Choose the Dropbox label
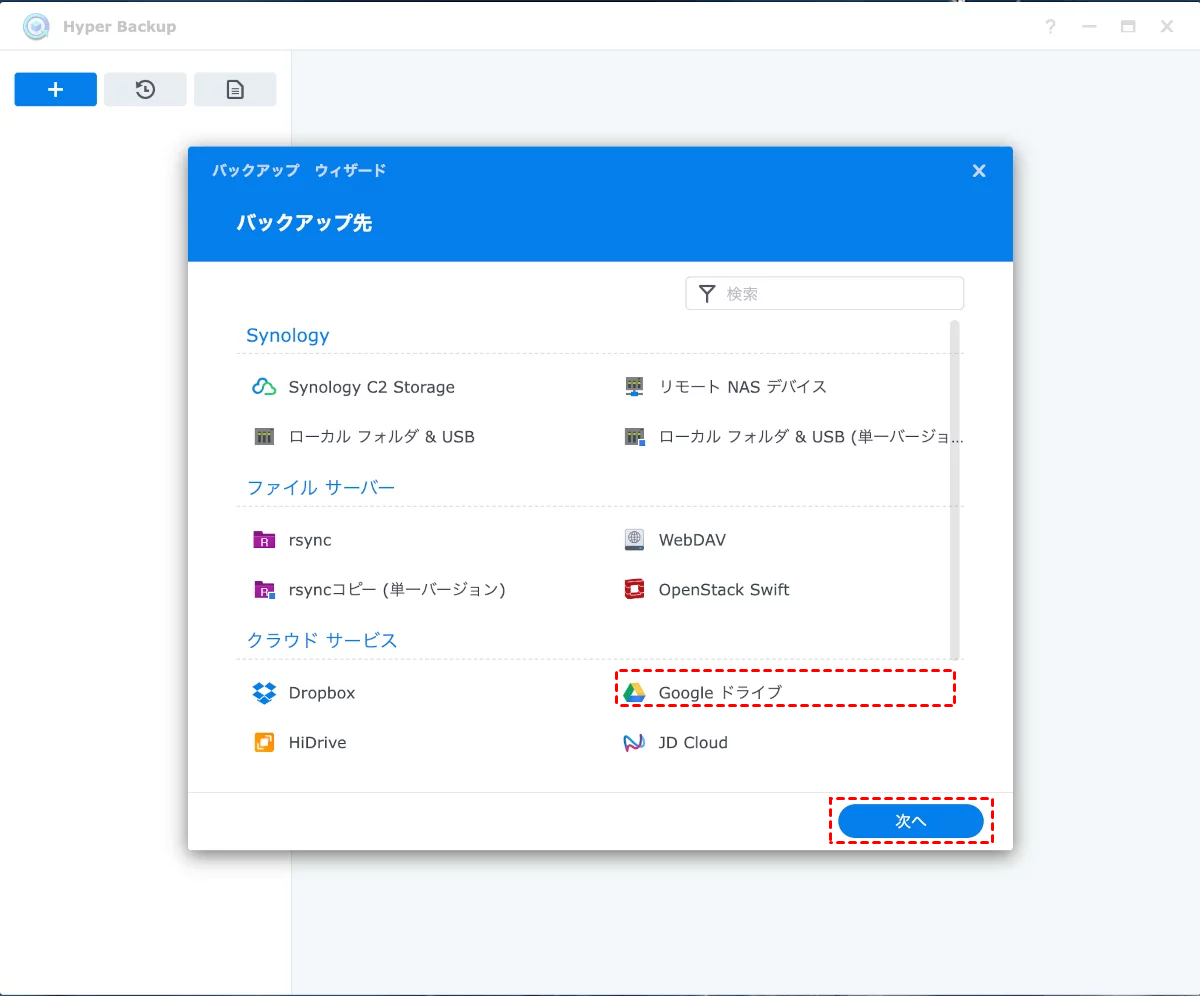The image size is (1200, 996). pos(322,693)
